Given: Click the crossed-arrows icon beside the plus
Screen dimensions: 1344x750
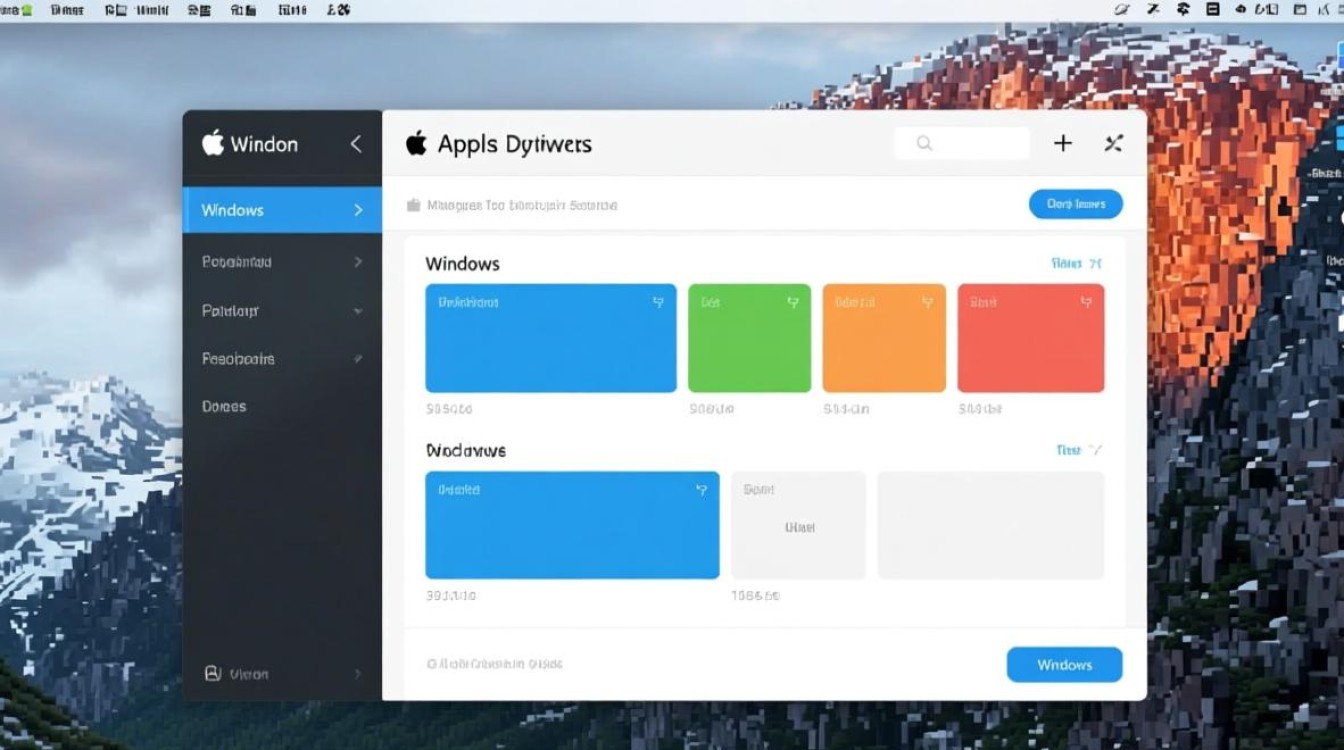Looking at the screenshot, I should point(1113,144).
